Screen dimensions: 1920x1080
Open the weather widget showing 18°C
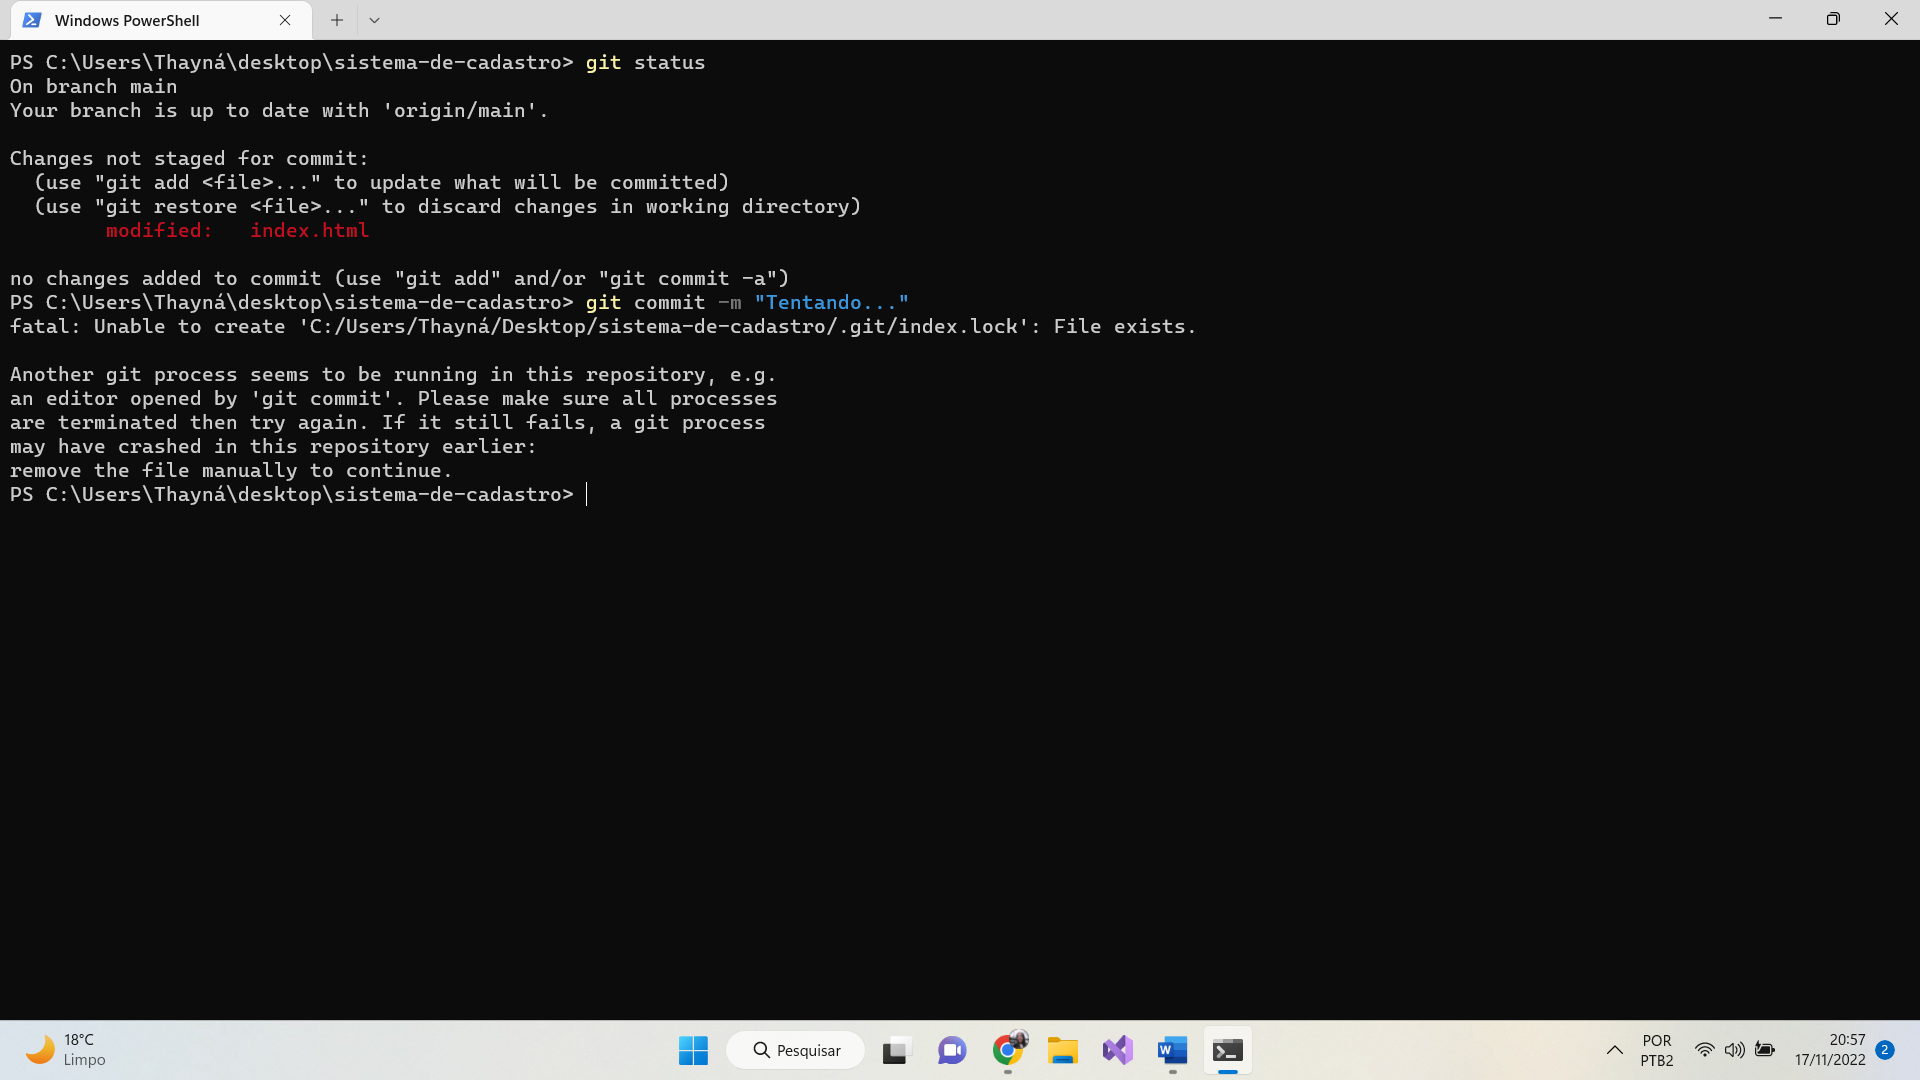pyautogui.click(x=65, y=1050)
